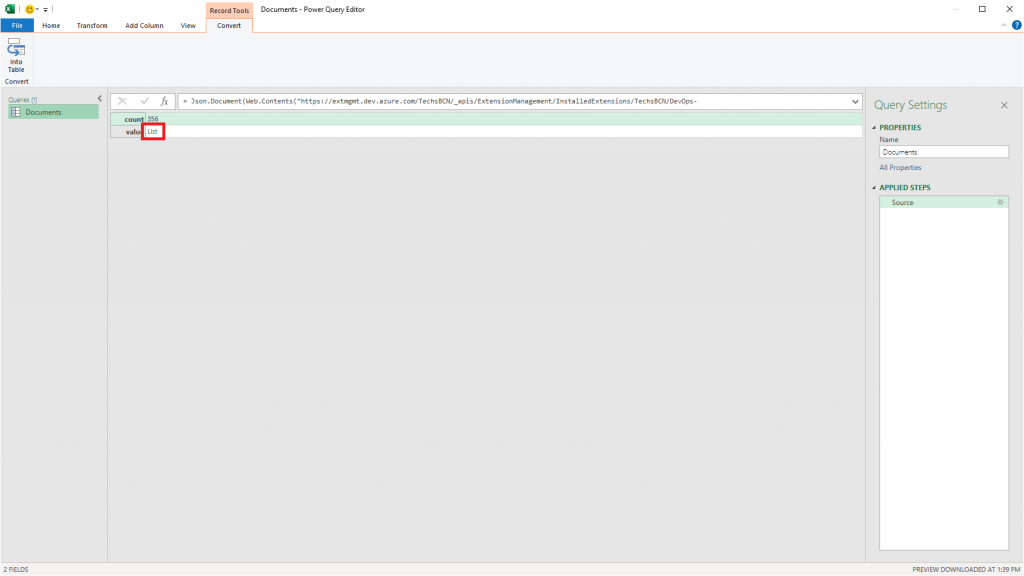The image size is (1024, 576).
Task: Open the Quick Access Toolbar dropdown arrow
Action: click(44, 9)
